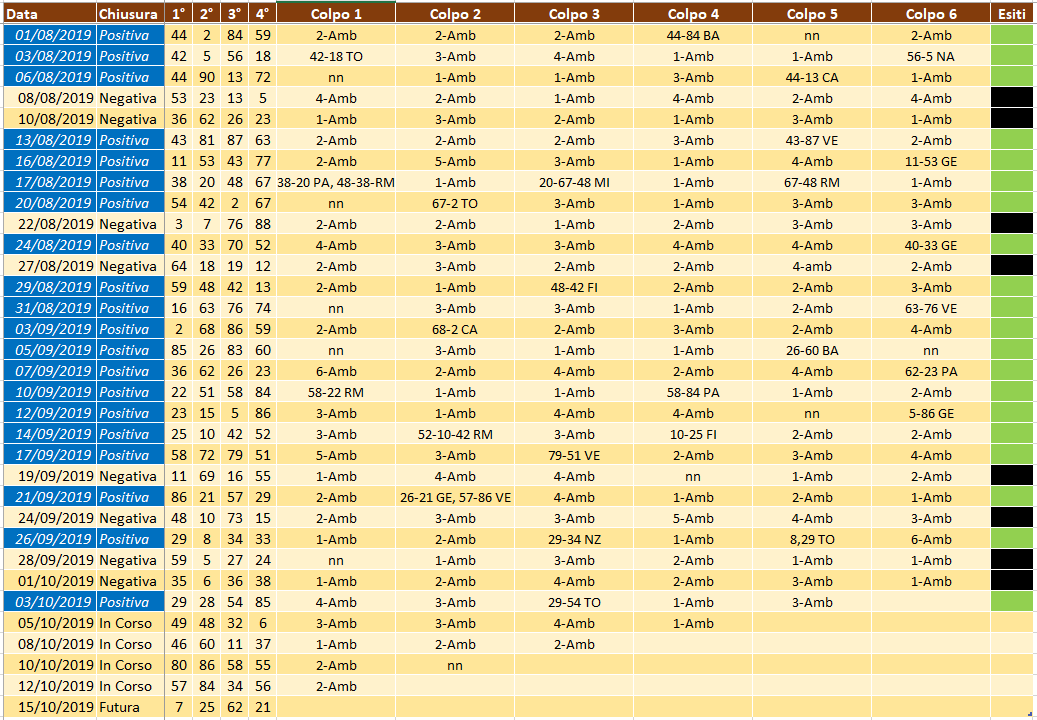Select cell 48-42 FI
The image size is (1037, 720).
click(x=574, y=287)
